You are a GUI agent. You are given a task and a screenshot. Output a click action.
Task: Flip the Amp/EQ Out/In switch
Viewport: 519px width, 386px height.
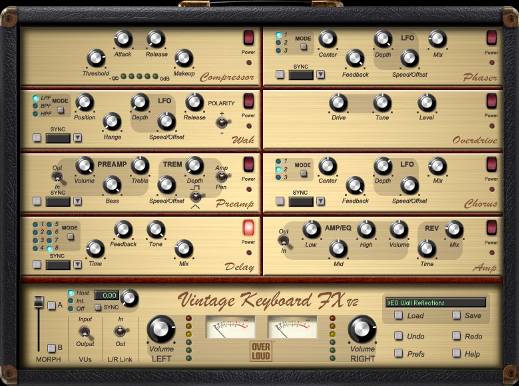click(284, 241)
